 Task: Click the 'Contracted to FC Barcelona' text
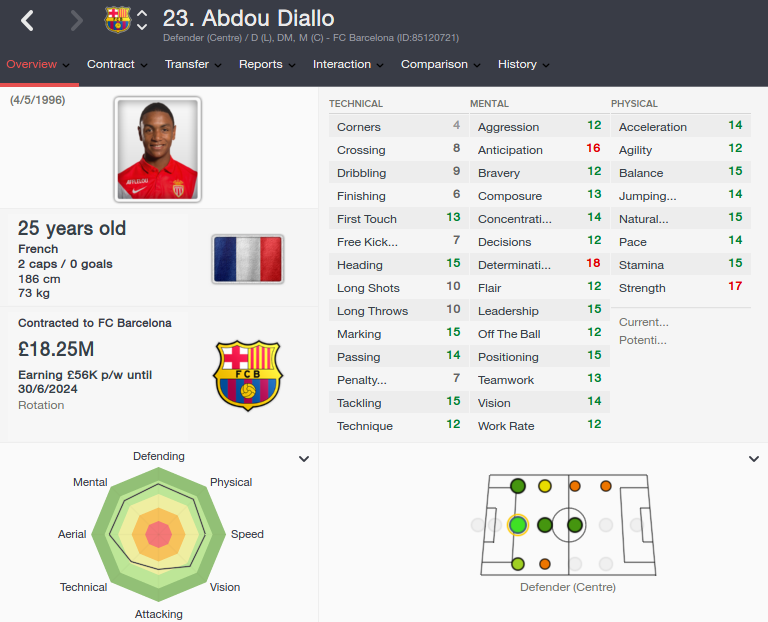[x=95, y=323]
